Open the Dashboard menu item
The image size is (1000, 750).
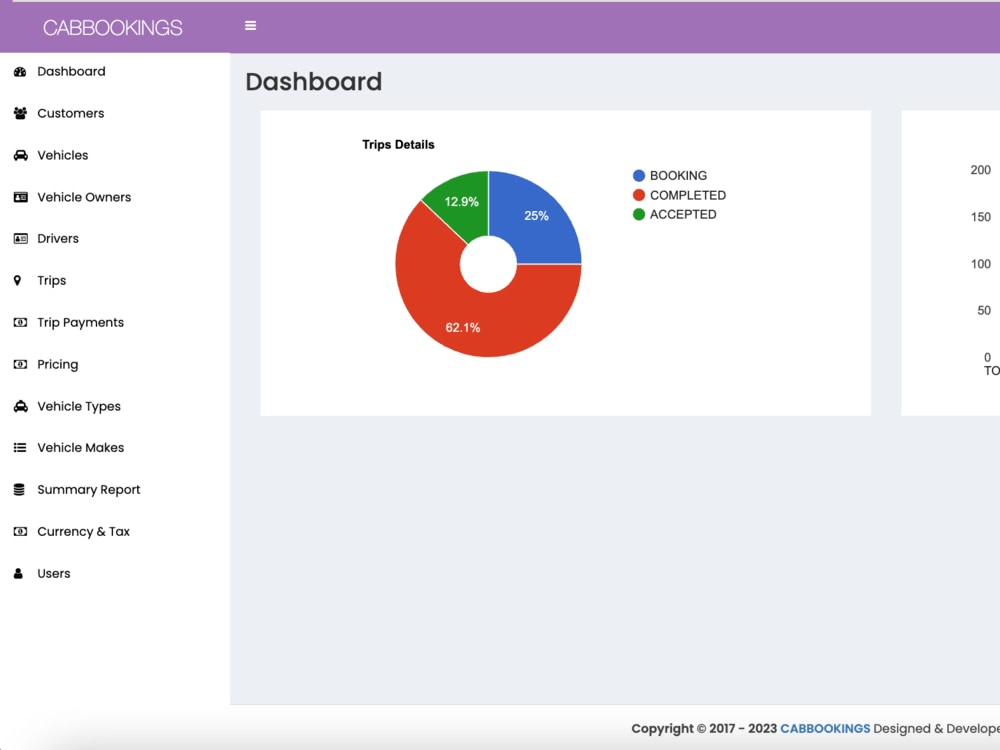point(71,71)
